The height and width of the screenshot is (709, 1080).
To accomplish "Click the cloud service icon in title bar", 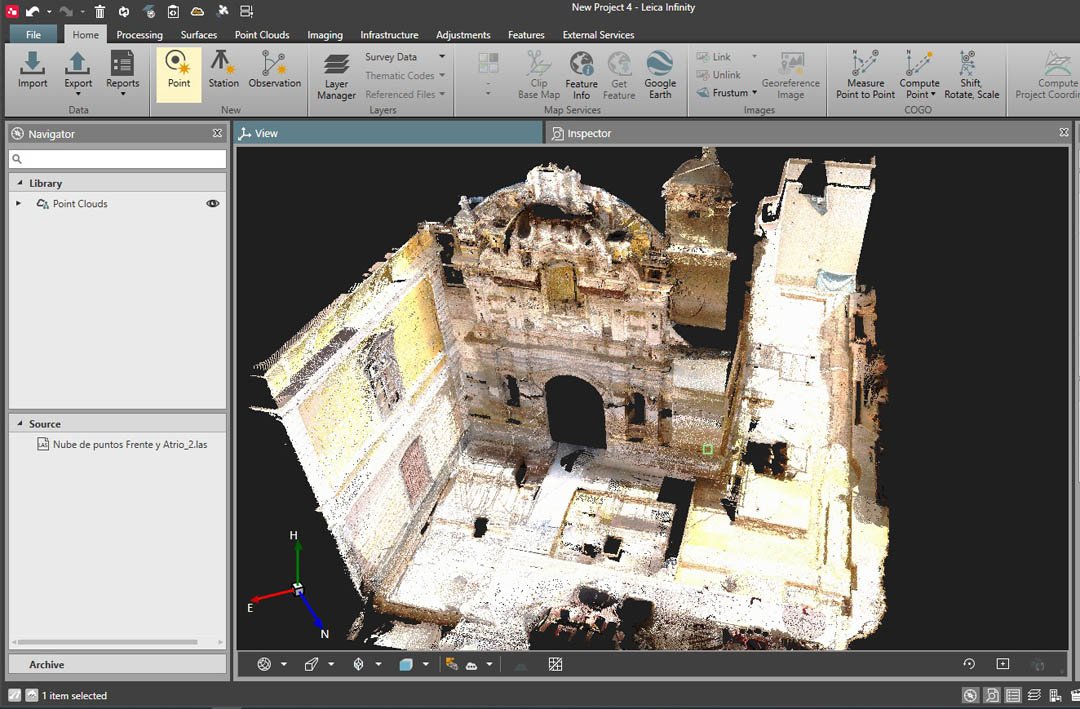I will click(x=198, y=11).
